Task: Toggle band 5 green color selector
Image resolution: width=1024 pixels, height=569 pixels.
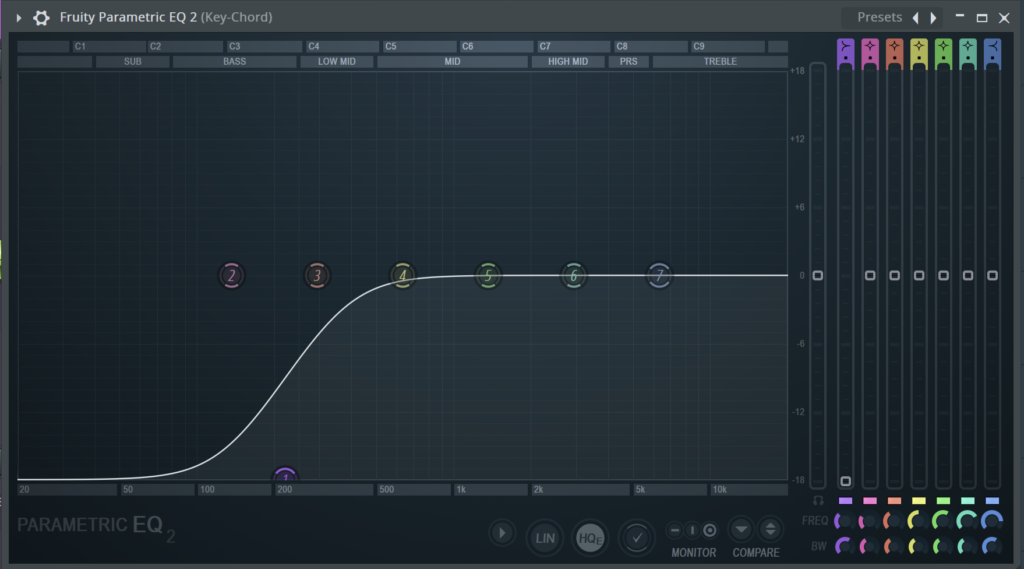Action: [944, 501]
